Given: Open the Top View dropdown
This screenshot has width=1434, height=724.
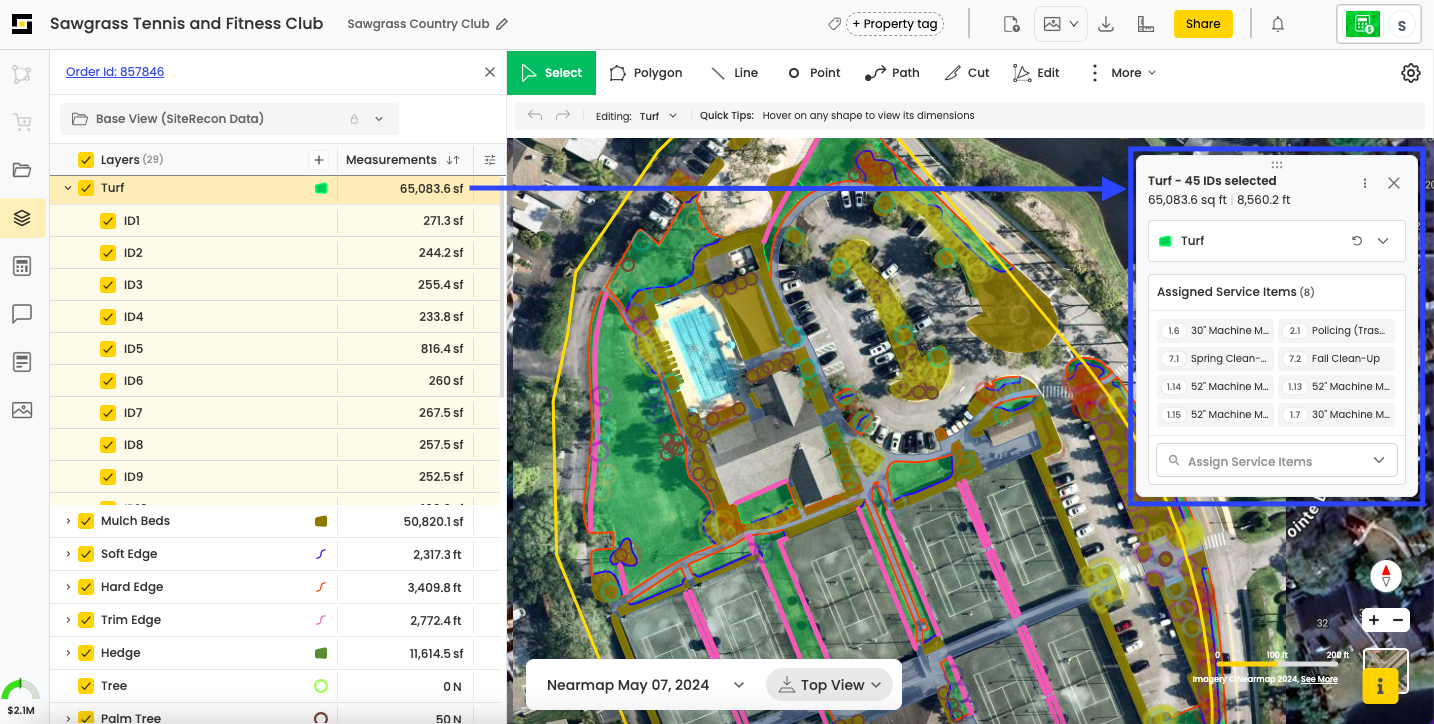Looking at the screenshot, I should [829, 685].
